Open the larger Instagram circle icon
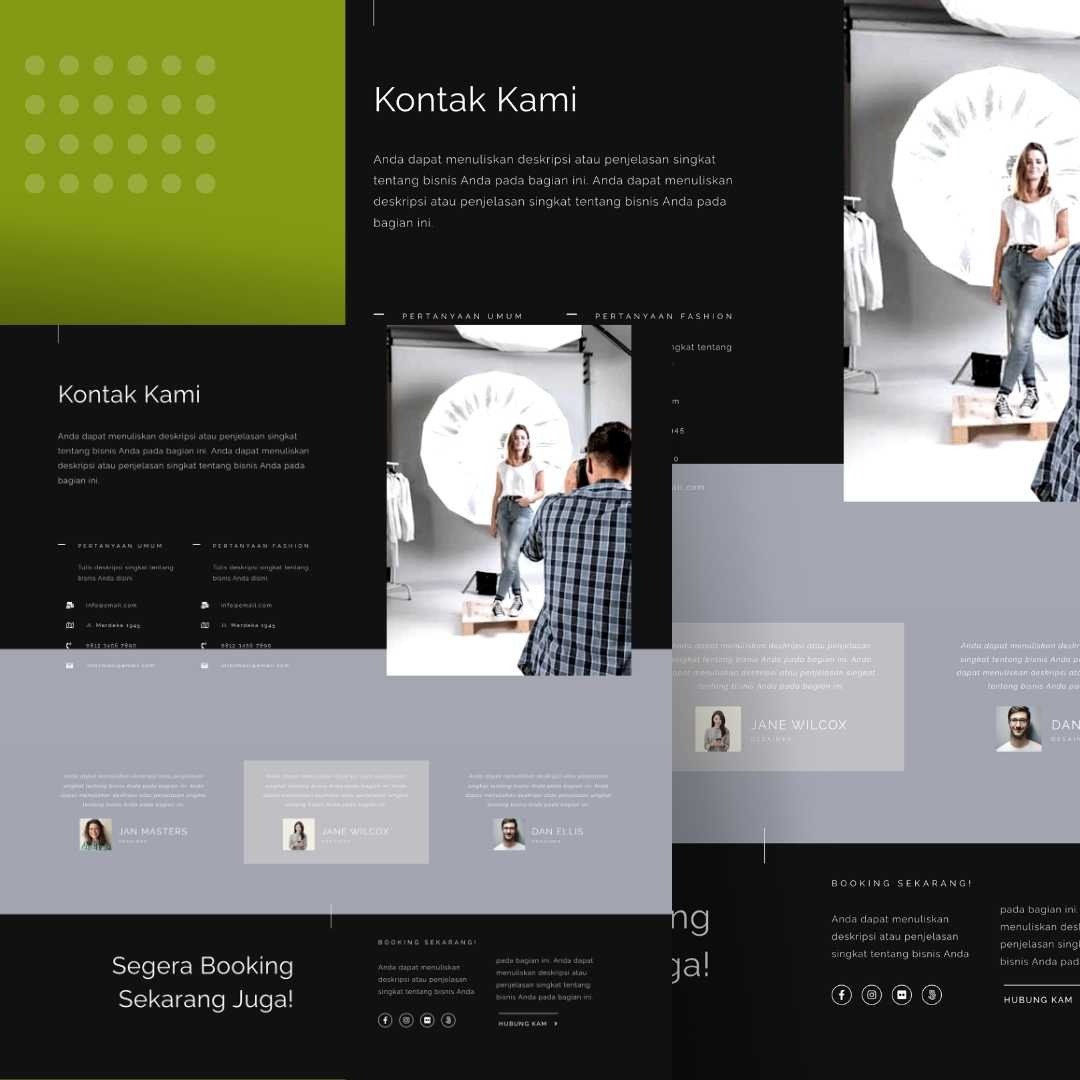 pos(872,995)
